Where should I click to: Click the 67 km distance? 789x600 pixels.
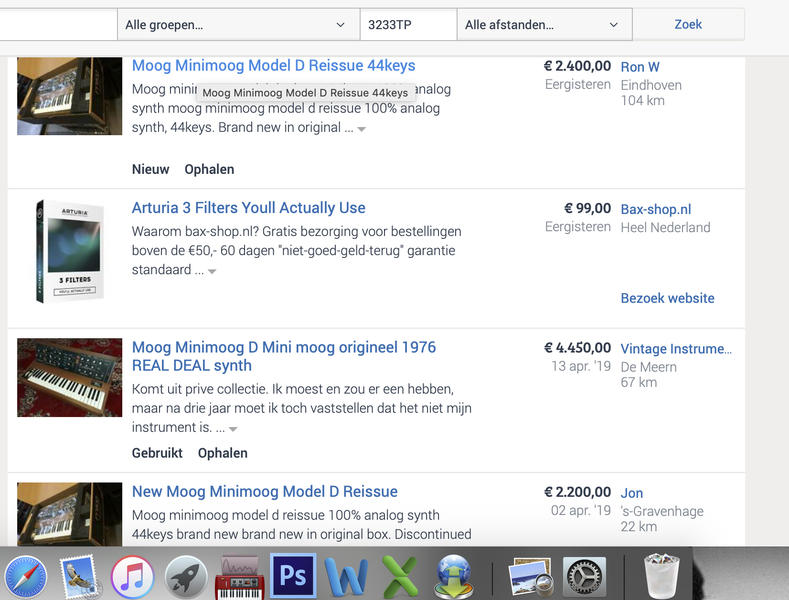click(x=639, y=383)
